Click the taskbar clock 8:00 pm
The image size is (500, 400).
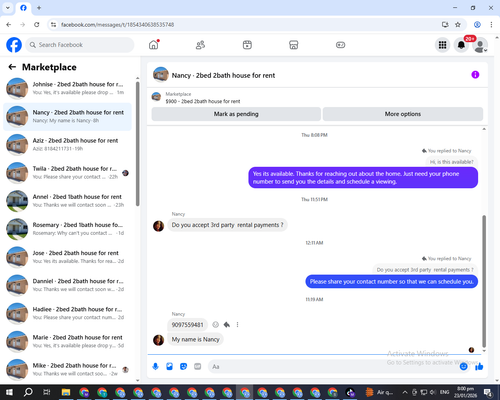pyautogui.click(x=465, y=392)
